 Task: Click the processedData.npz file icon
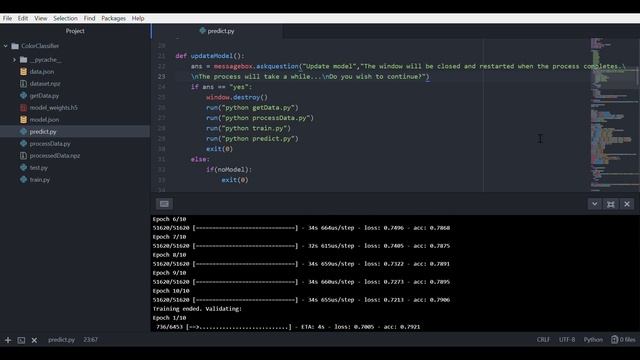coord(23,156)
